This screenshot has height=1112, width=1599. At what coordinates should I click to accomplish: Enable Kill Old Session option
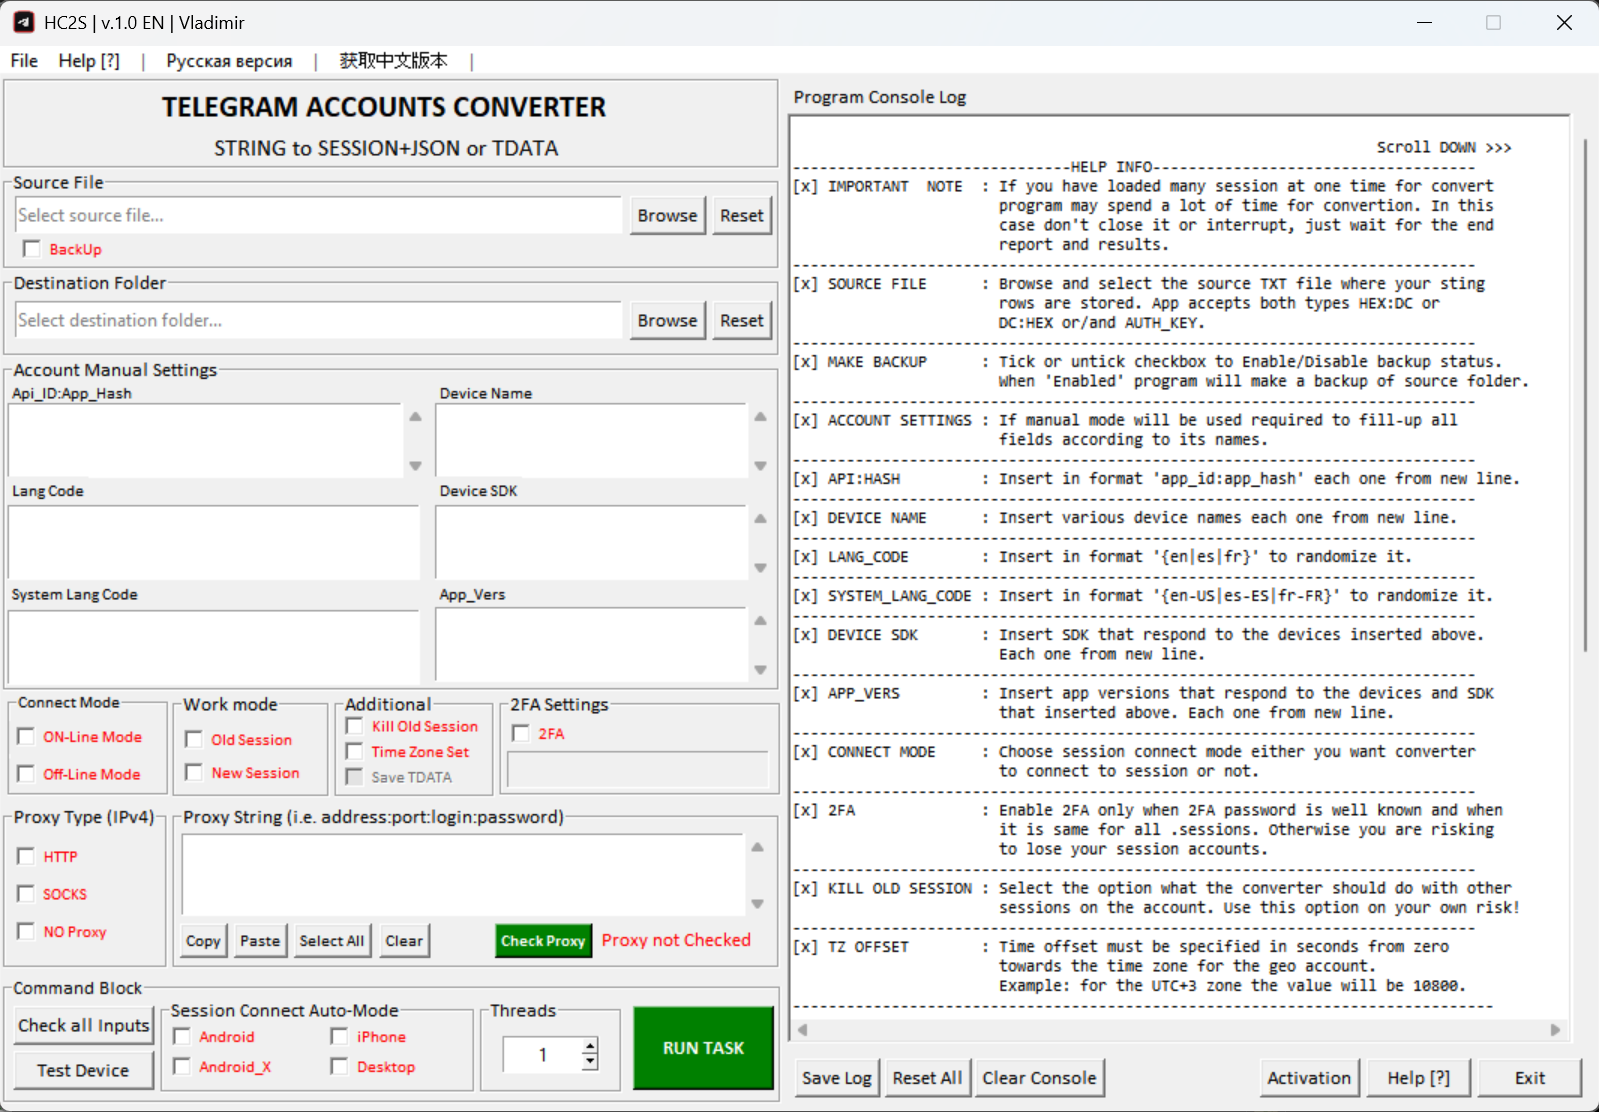coord(354,726)
